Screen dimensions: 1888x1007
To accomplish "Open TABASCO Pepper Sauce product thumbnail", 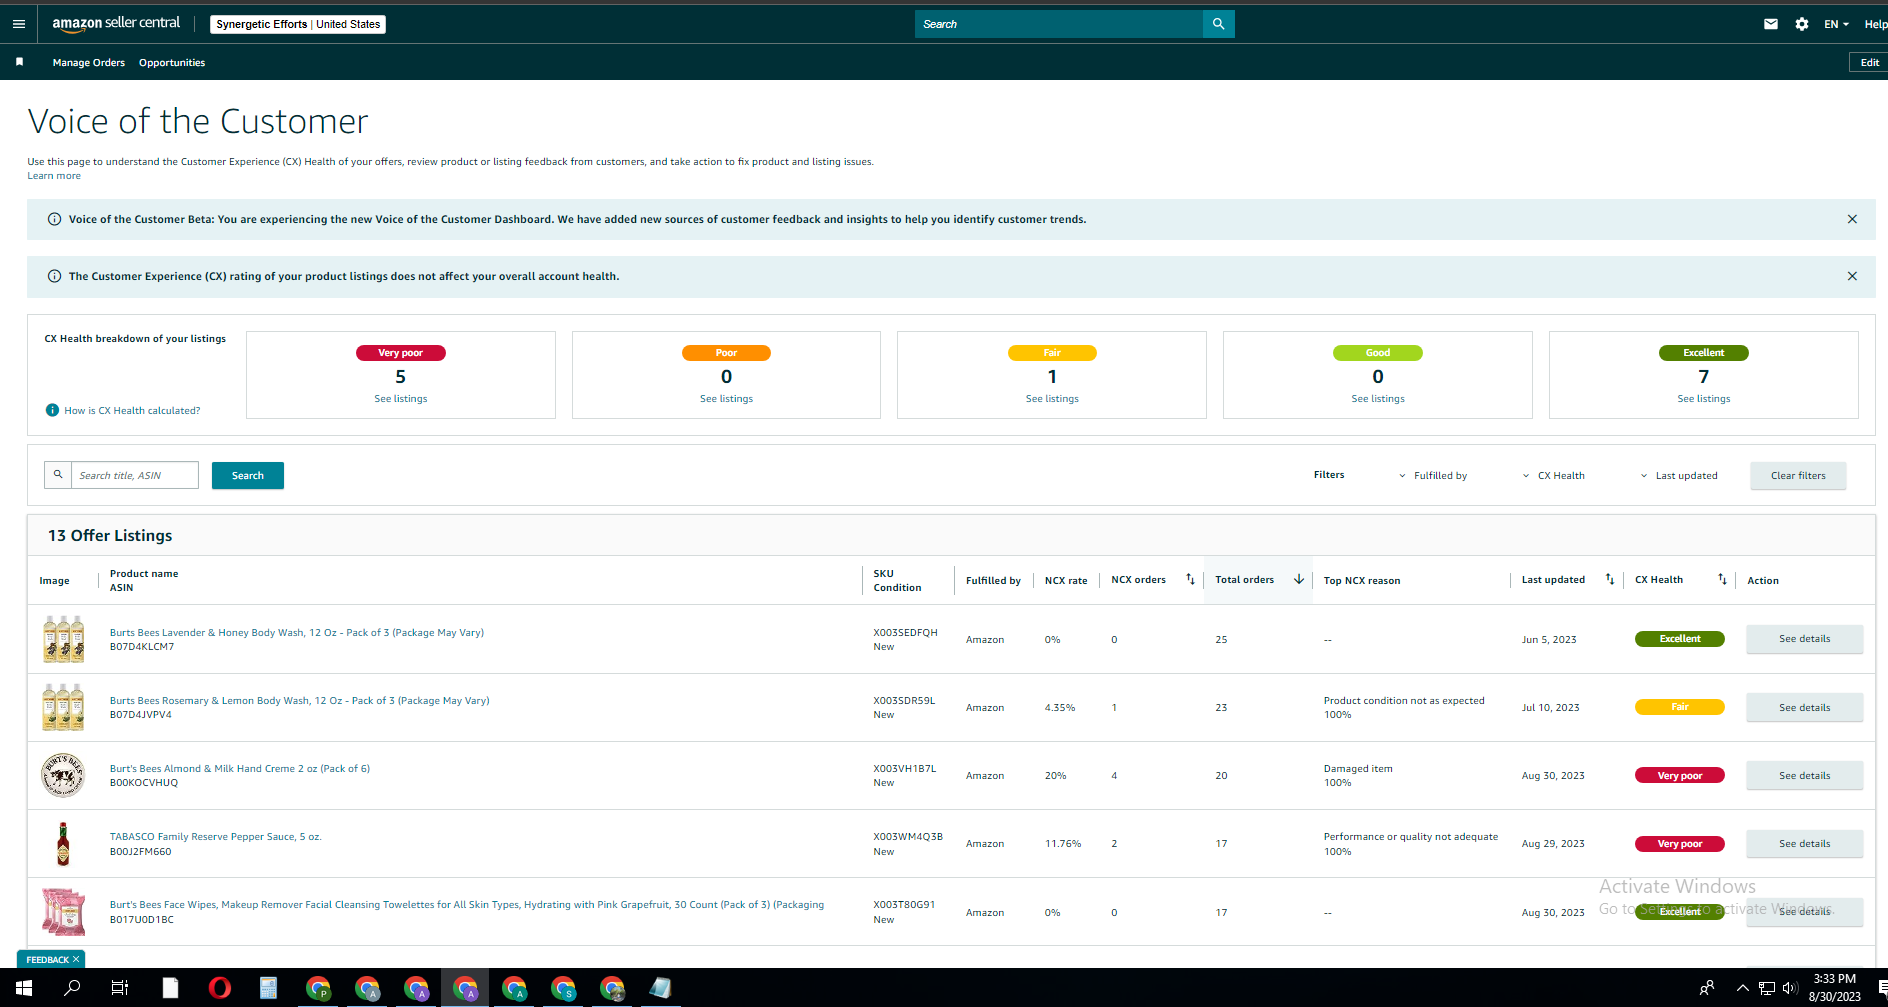I will (x=63, y=843).
